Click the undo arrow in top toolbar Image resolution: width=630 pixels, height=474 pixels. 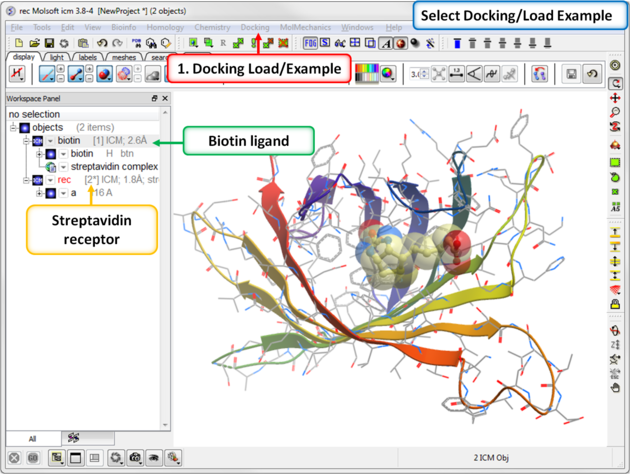(103, 44)
